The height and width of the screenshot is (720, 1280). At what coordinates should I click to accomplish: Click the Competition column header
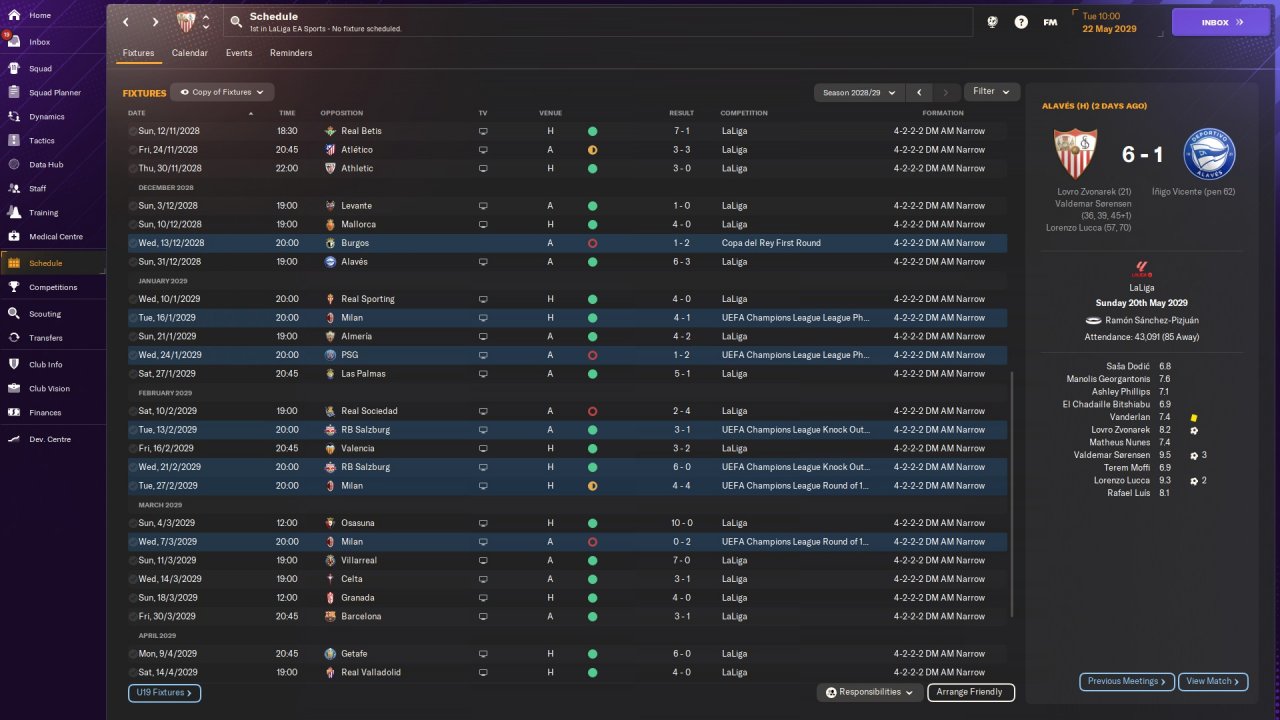click(744, 113)
